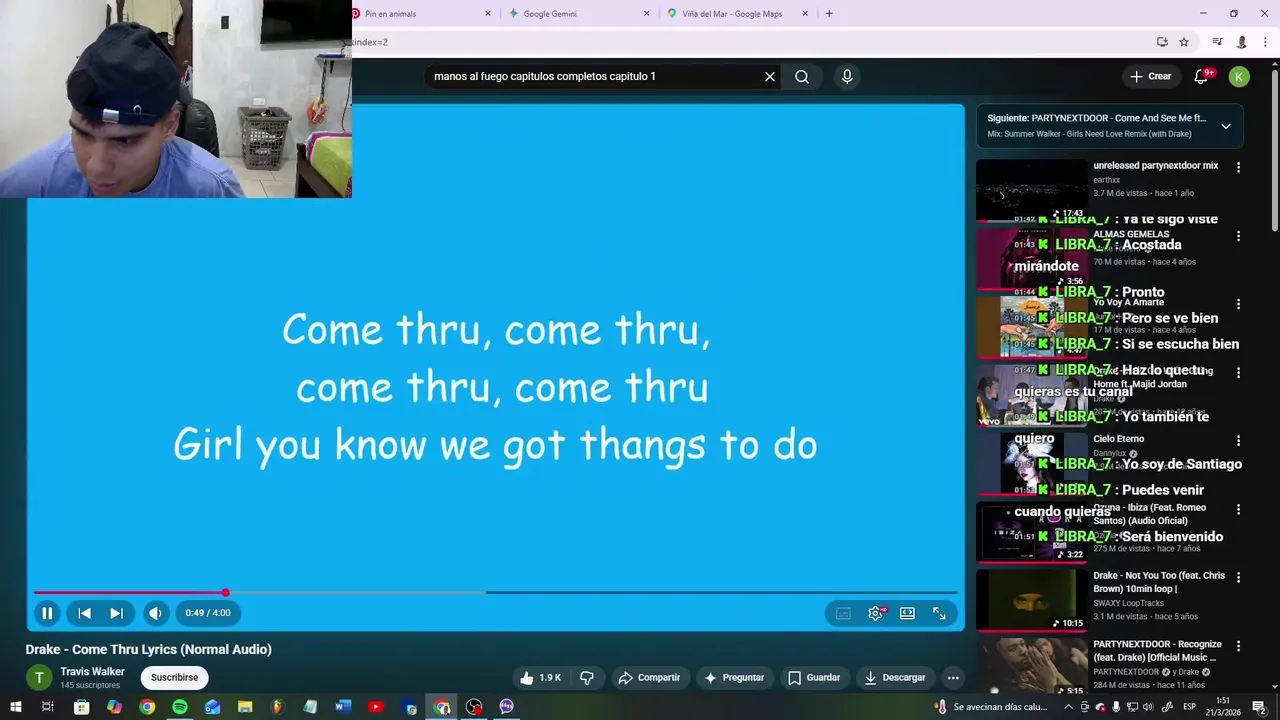Show hidden system tray icons
Viewport: 1280px width, 720px height.
coord(1068,707)
